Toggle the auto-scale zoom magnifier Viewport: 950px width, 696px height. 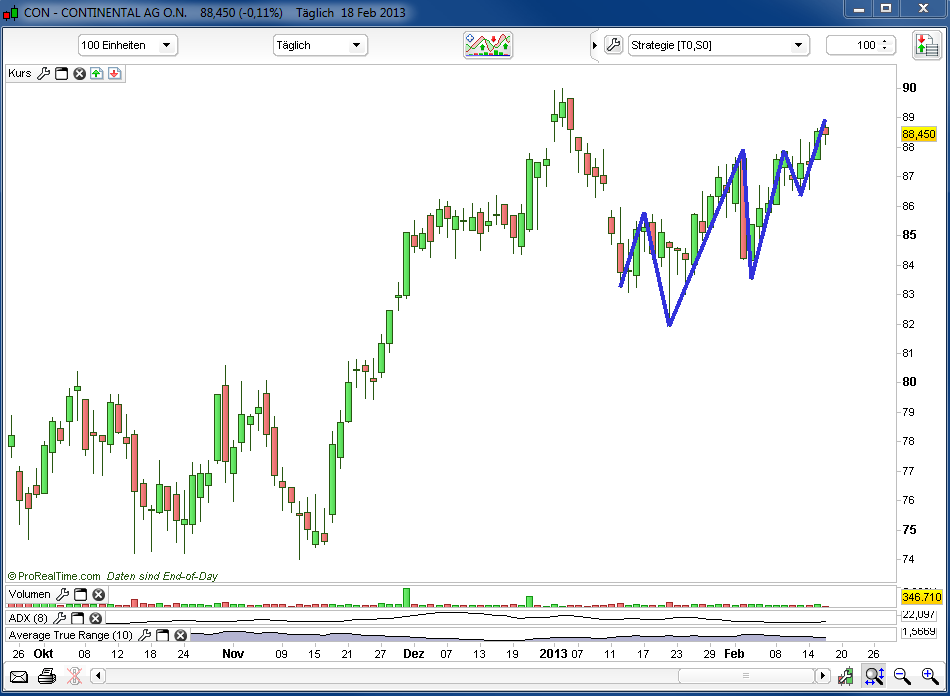pos(874,676)
